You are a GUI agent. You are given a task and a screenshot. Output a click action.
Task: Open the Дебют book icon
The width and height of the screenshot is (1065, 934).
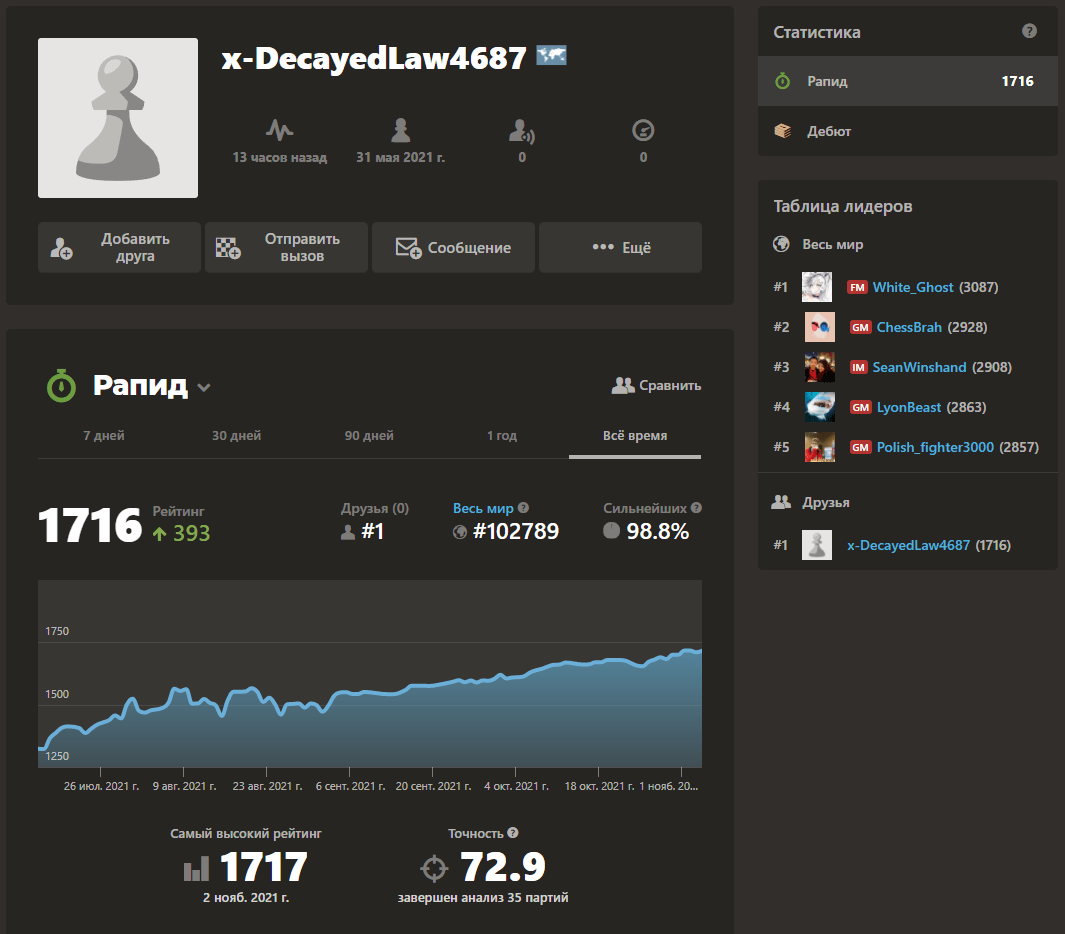pyautogui.click(x=783, y=131)
